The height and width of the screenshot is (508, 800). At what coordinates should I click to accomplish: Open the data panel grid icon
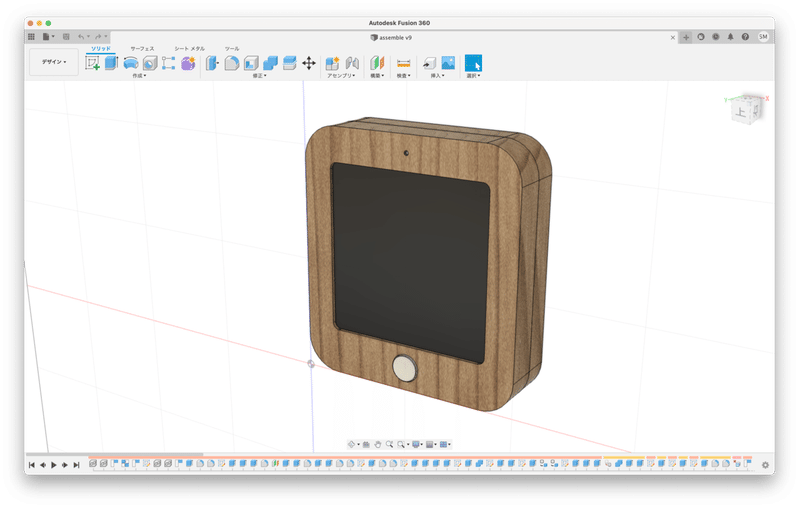click(32, 37)
